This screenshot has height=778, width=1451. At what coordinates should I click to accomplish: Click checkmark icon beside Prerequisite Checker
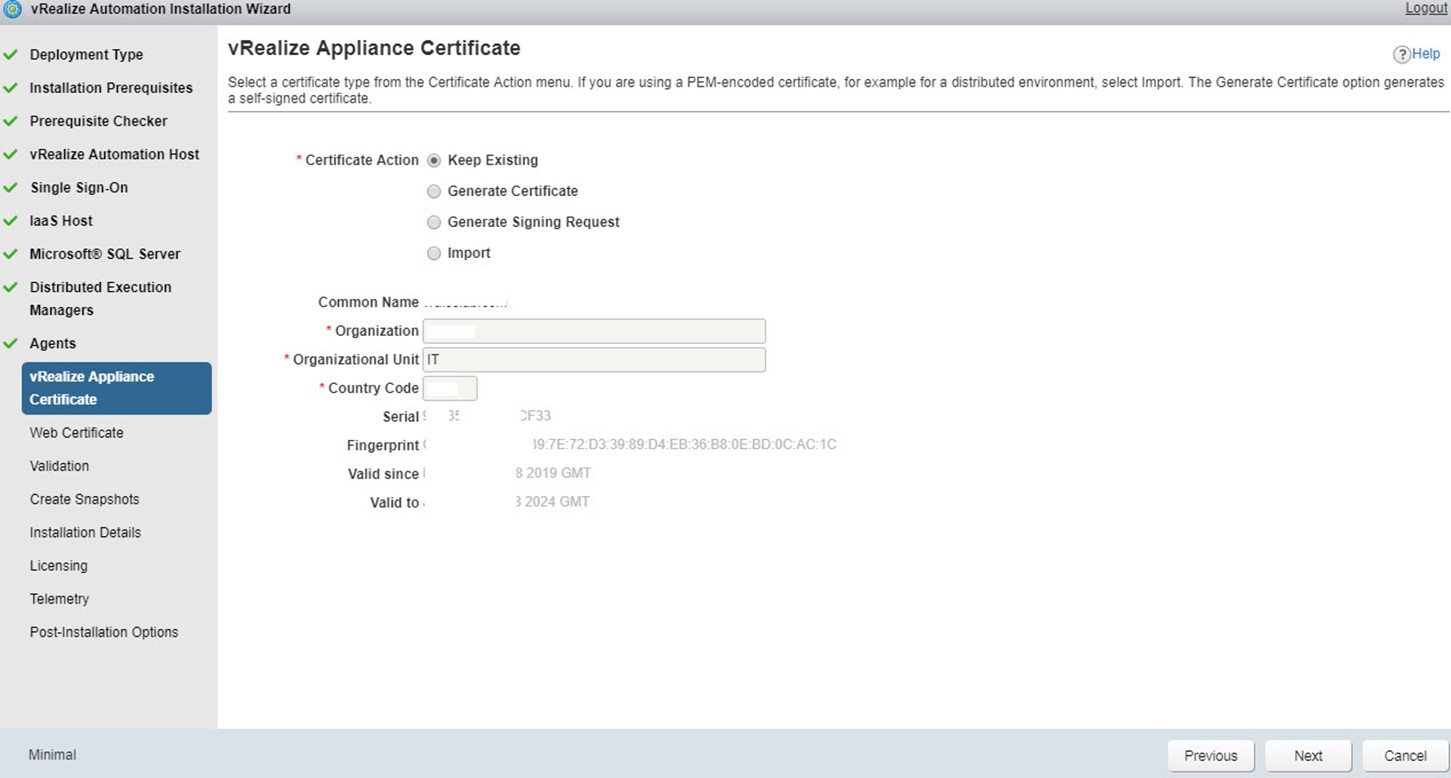tap(11, 121)
